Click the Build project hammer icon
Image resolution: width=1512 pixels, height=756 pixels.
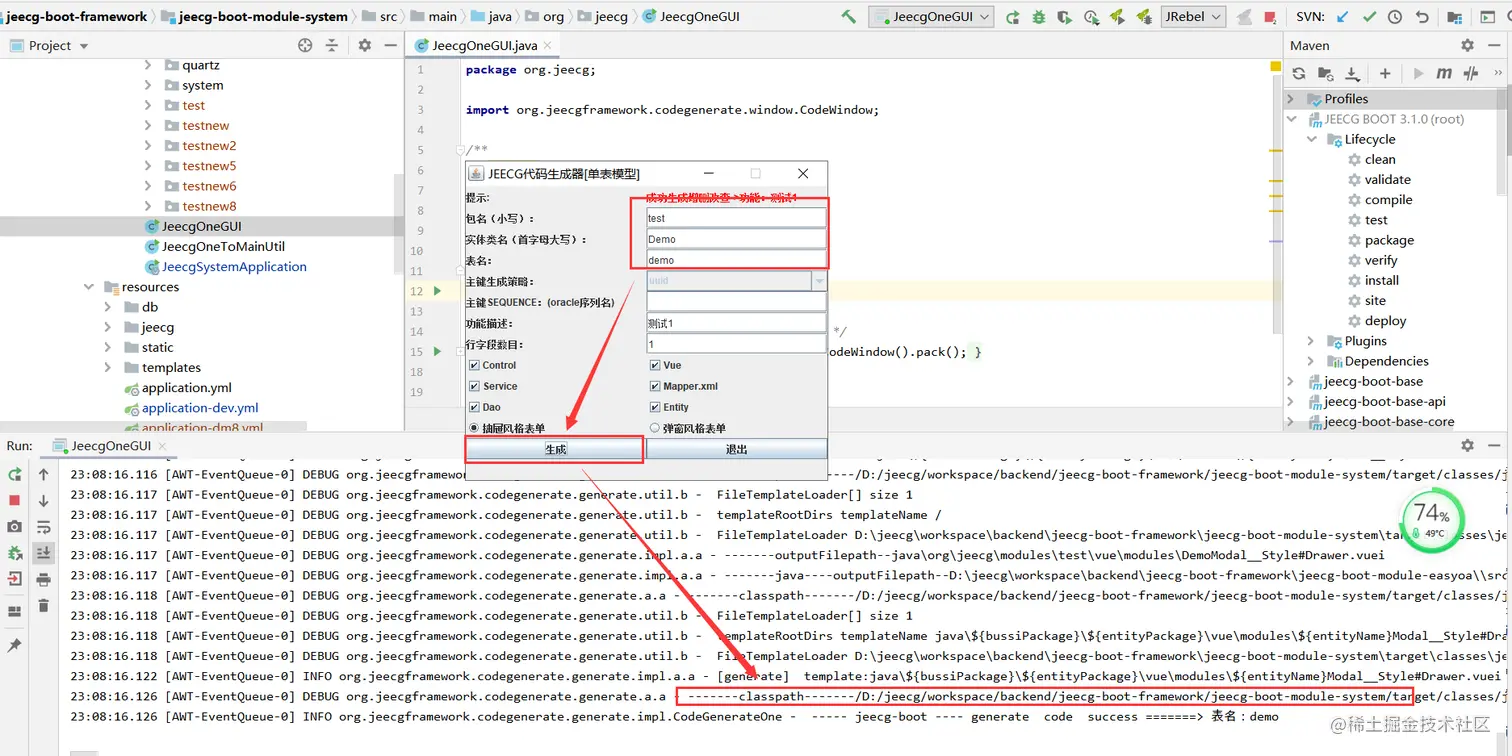click(x=849, y=17)
